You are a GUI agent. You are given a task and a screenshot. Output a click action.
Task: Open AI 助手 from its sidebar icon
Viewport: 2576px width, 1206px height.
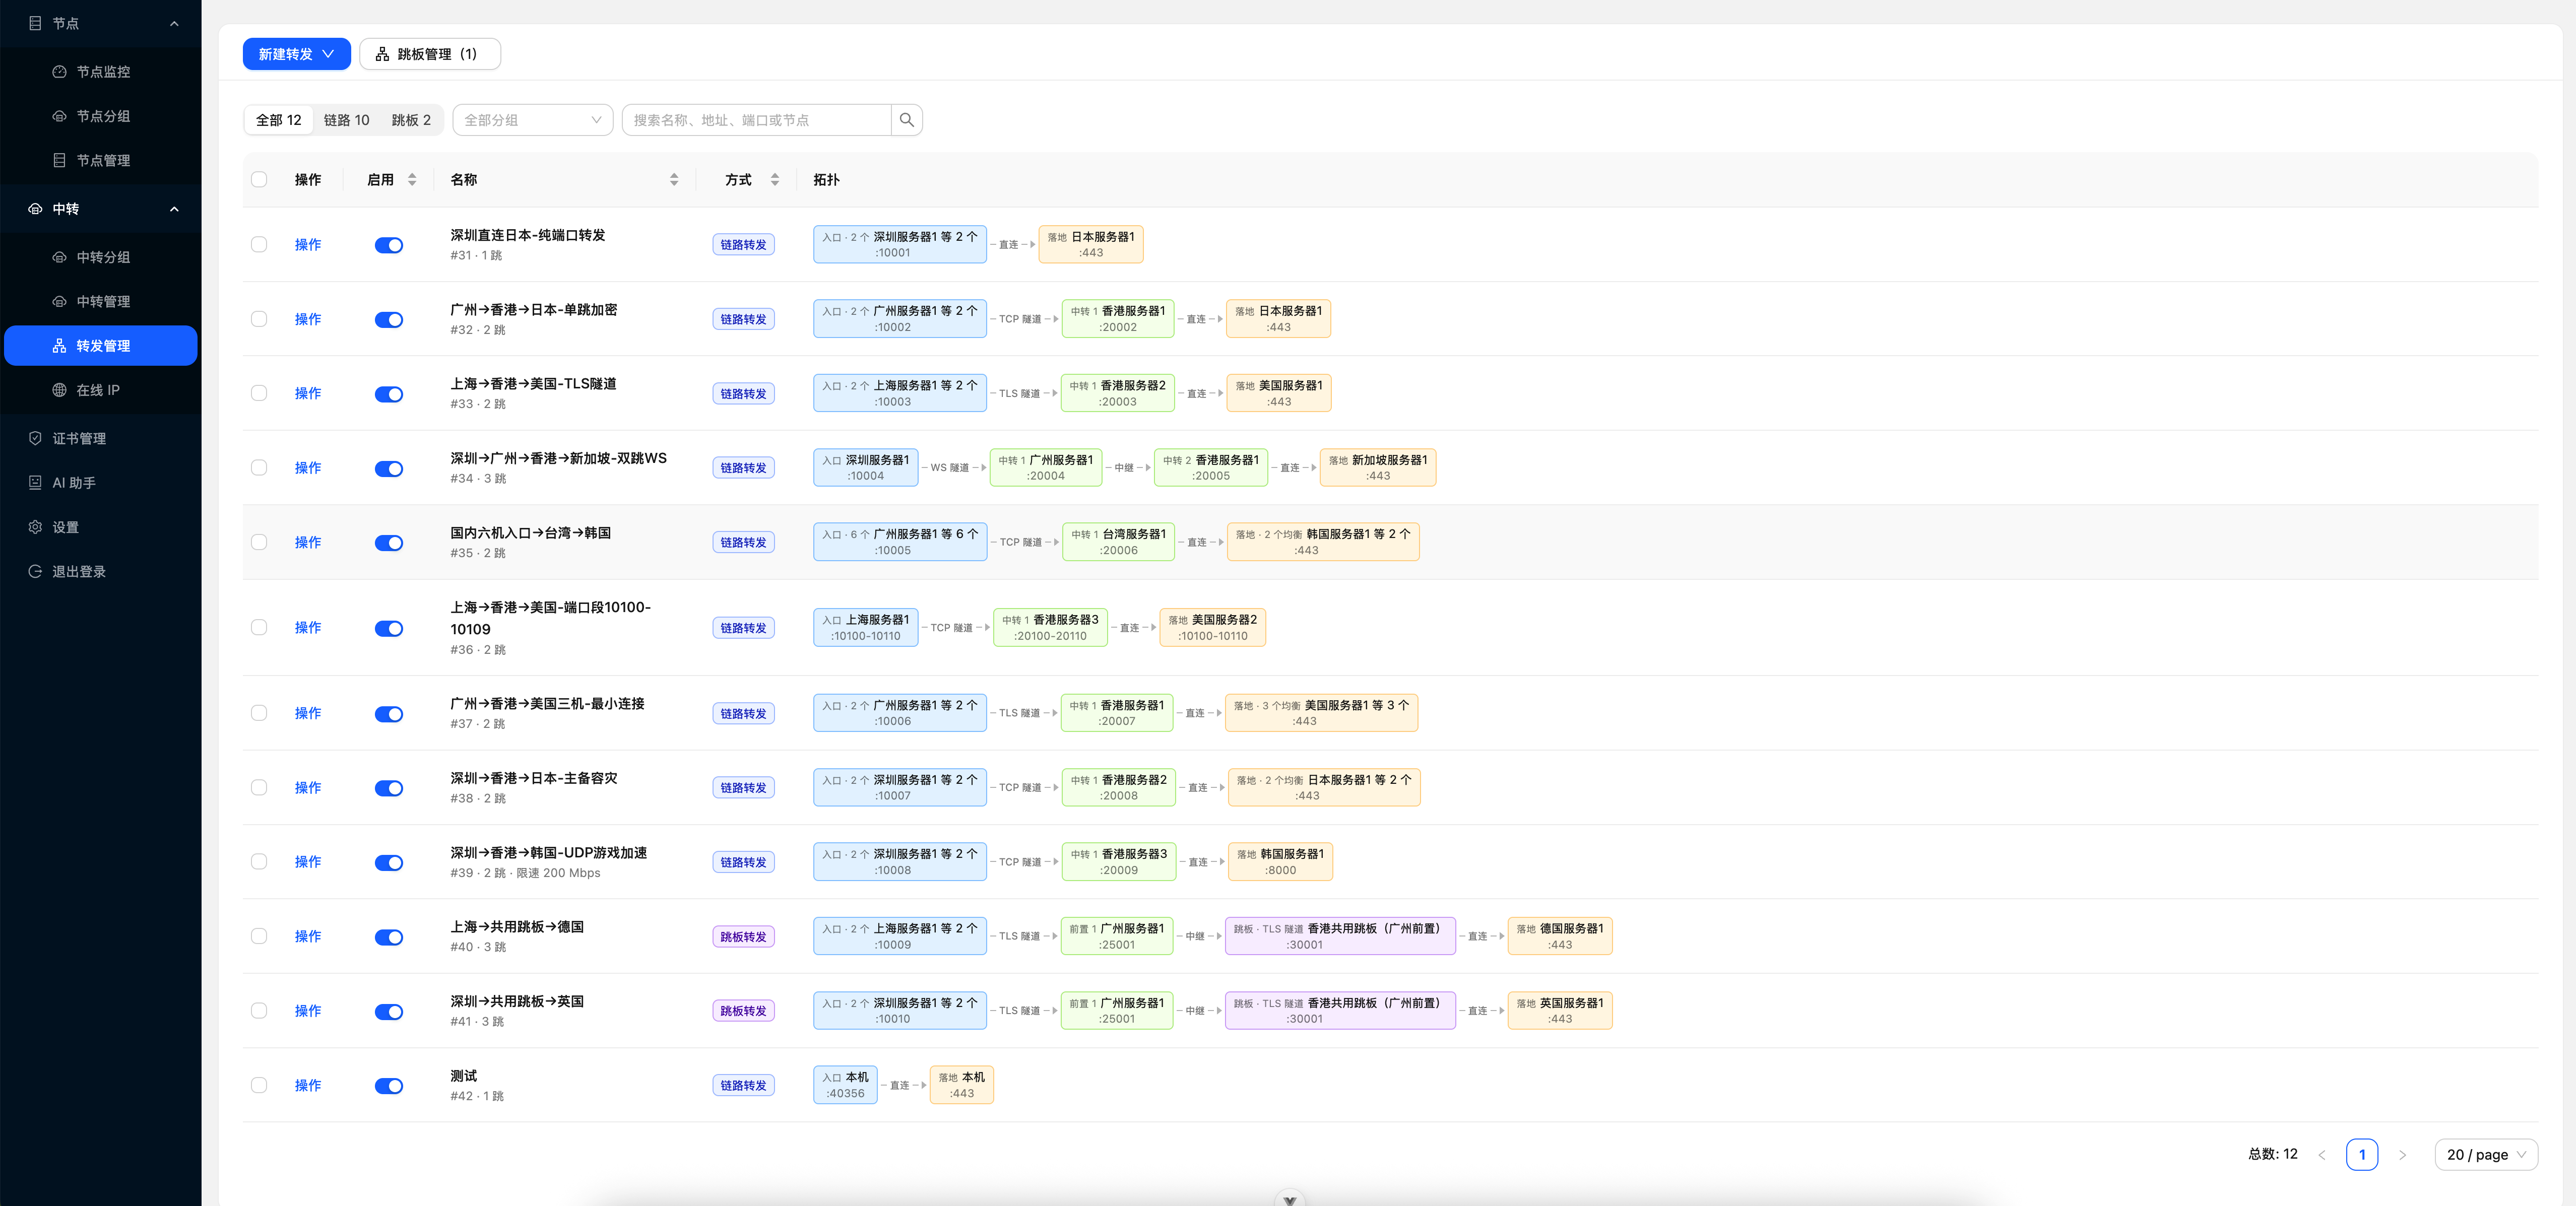35,483
